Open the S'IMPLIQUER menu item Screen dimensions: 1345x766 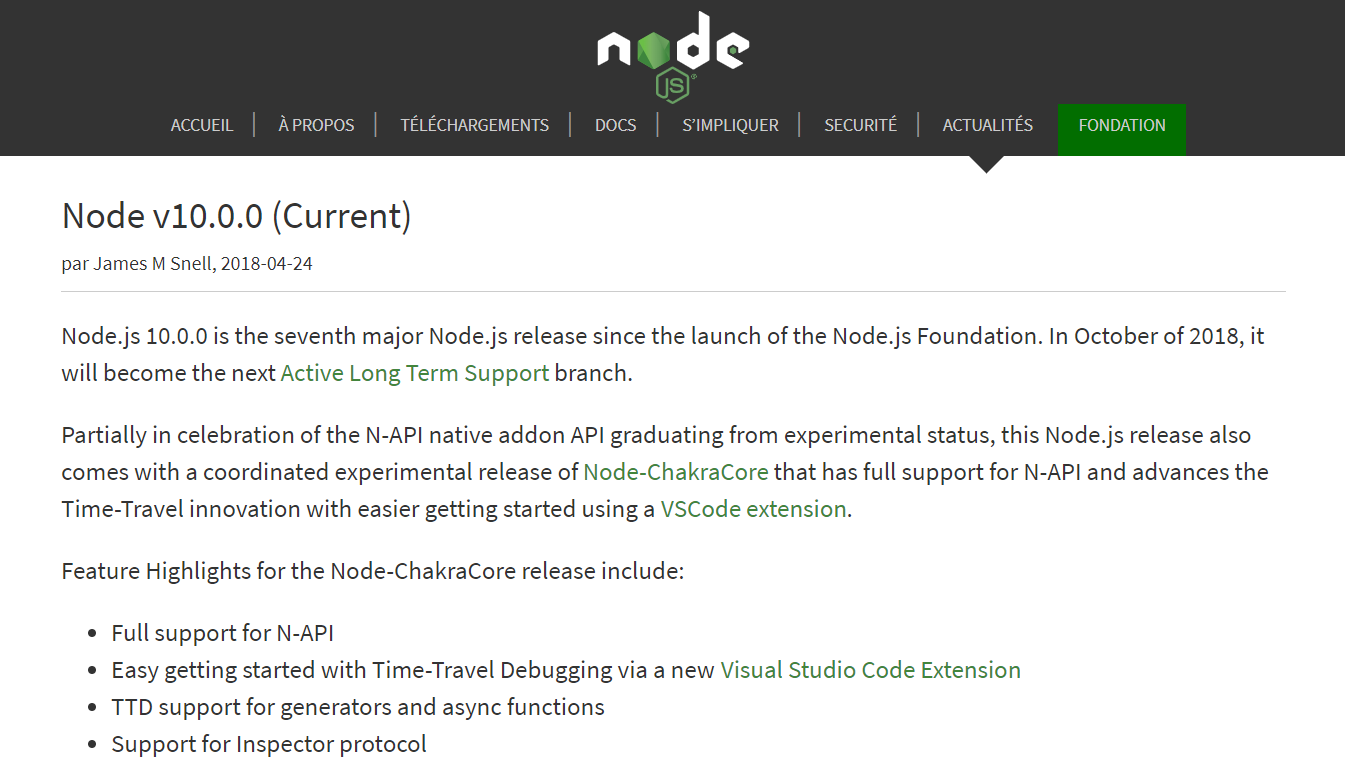[730, 125]
